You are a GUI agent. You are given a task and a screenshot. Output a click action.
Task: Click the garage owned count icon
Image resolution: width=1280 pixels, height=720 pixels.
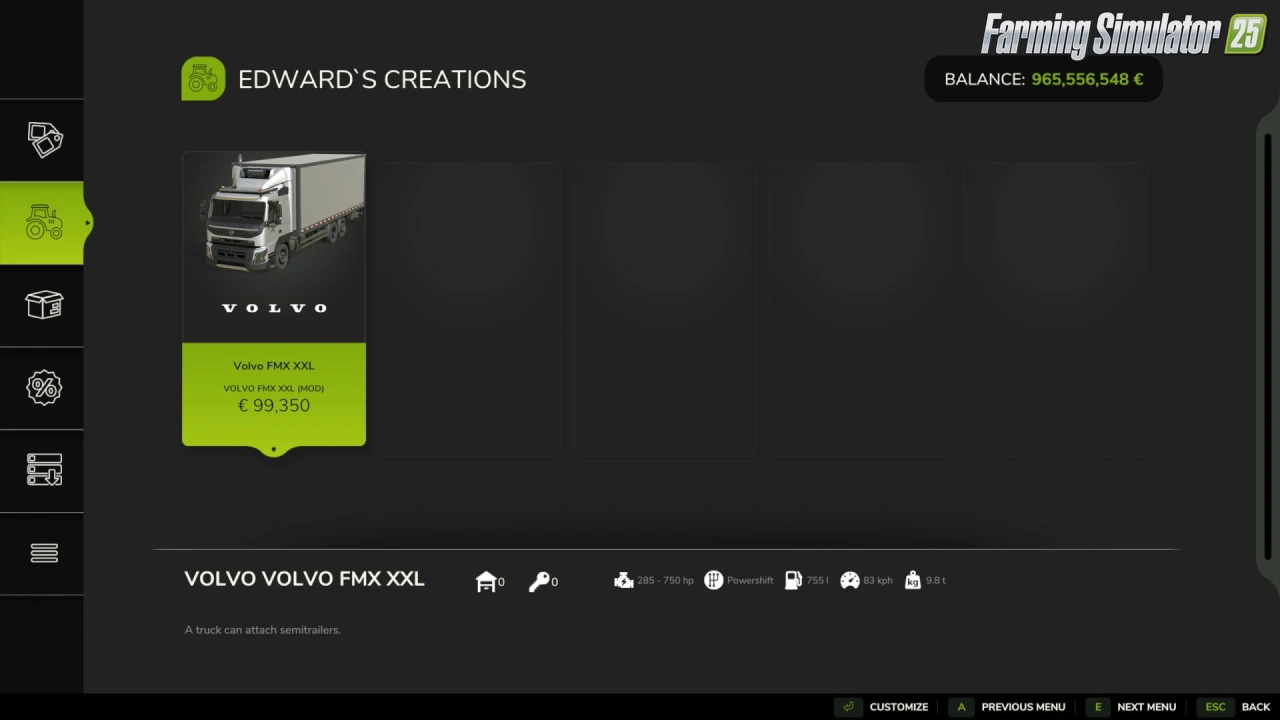click(486, 581)
